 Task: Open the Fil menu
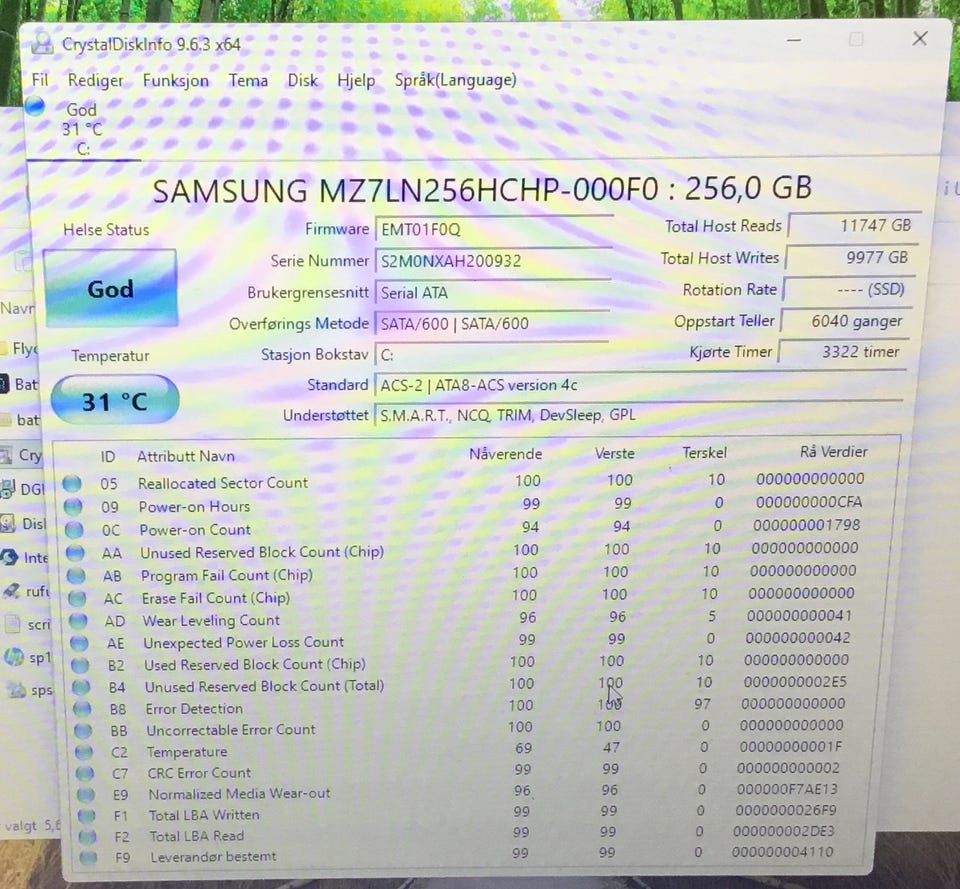(x=40, y=80)
